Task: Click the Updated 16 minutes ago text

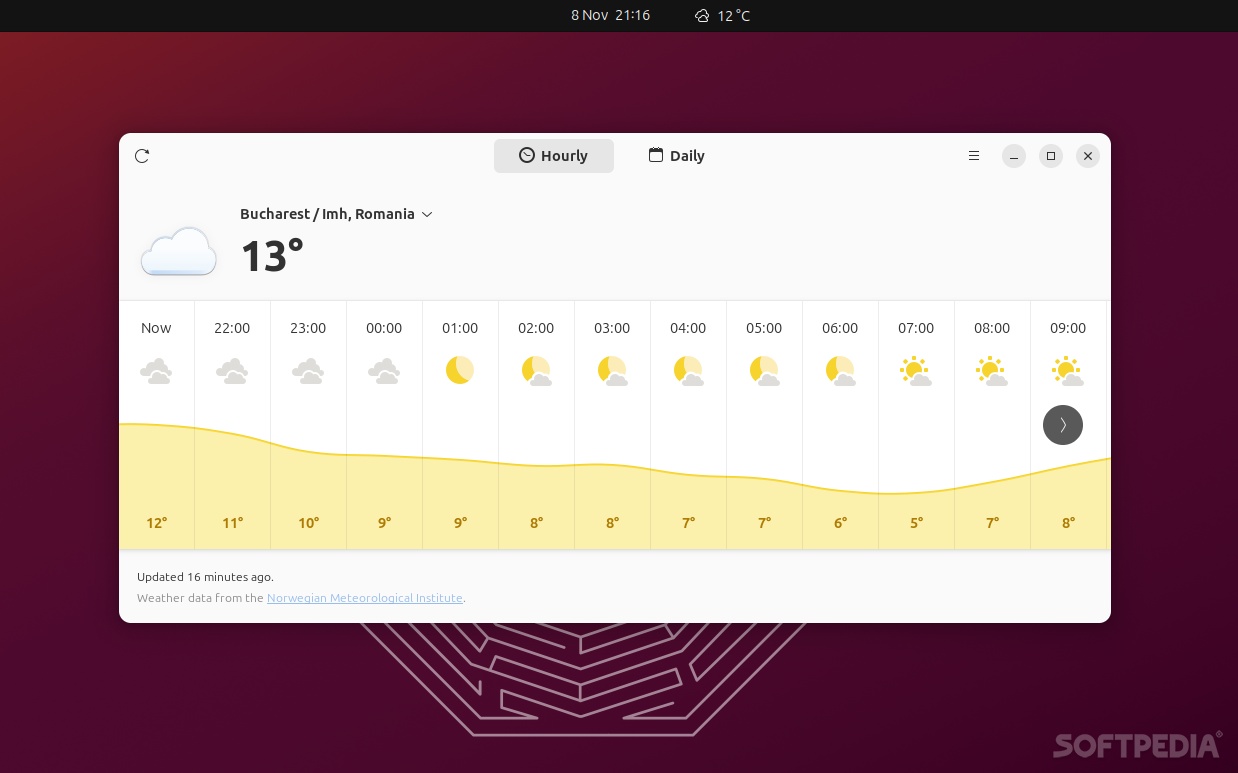Action: (205, 577)
